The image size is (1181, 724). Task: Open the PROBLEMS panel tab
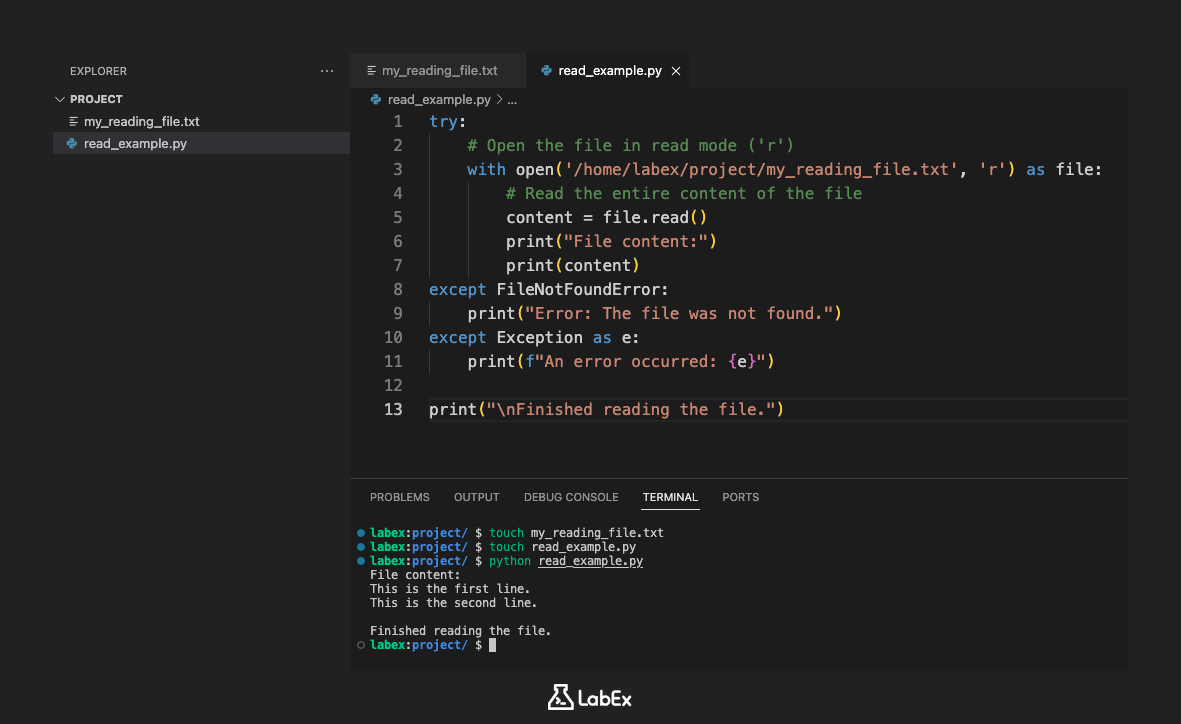click(x=399, y=497)
